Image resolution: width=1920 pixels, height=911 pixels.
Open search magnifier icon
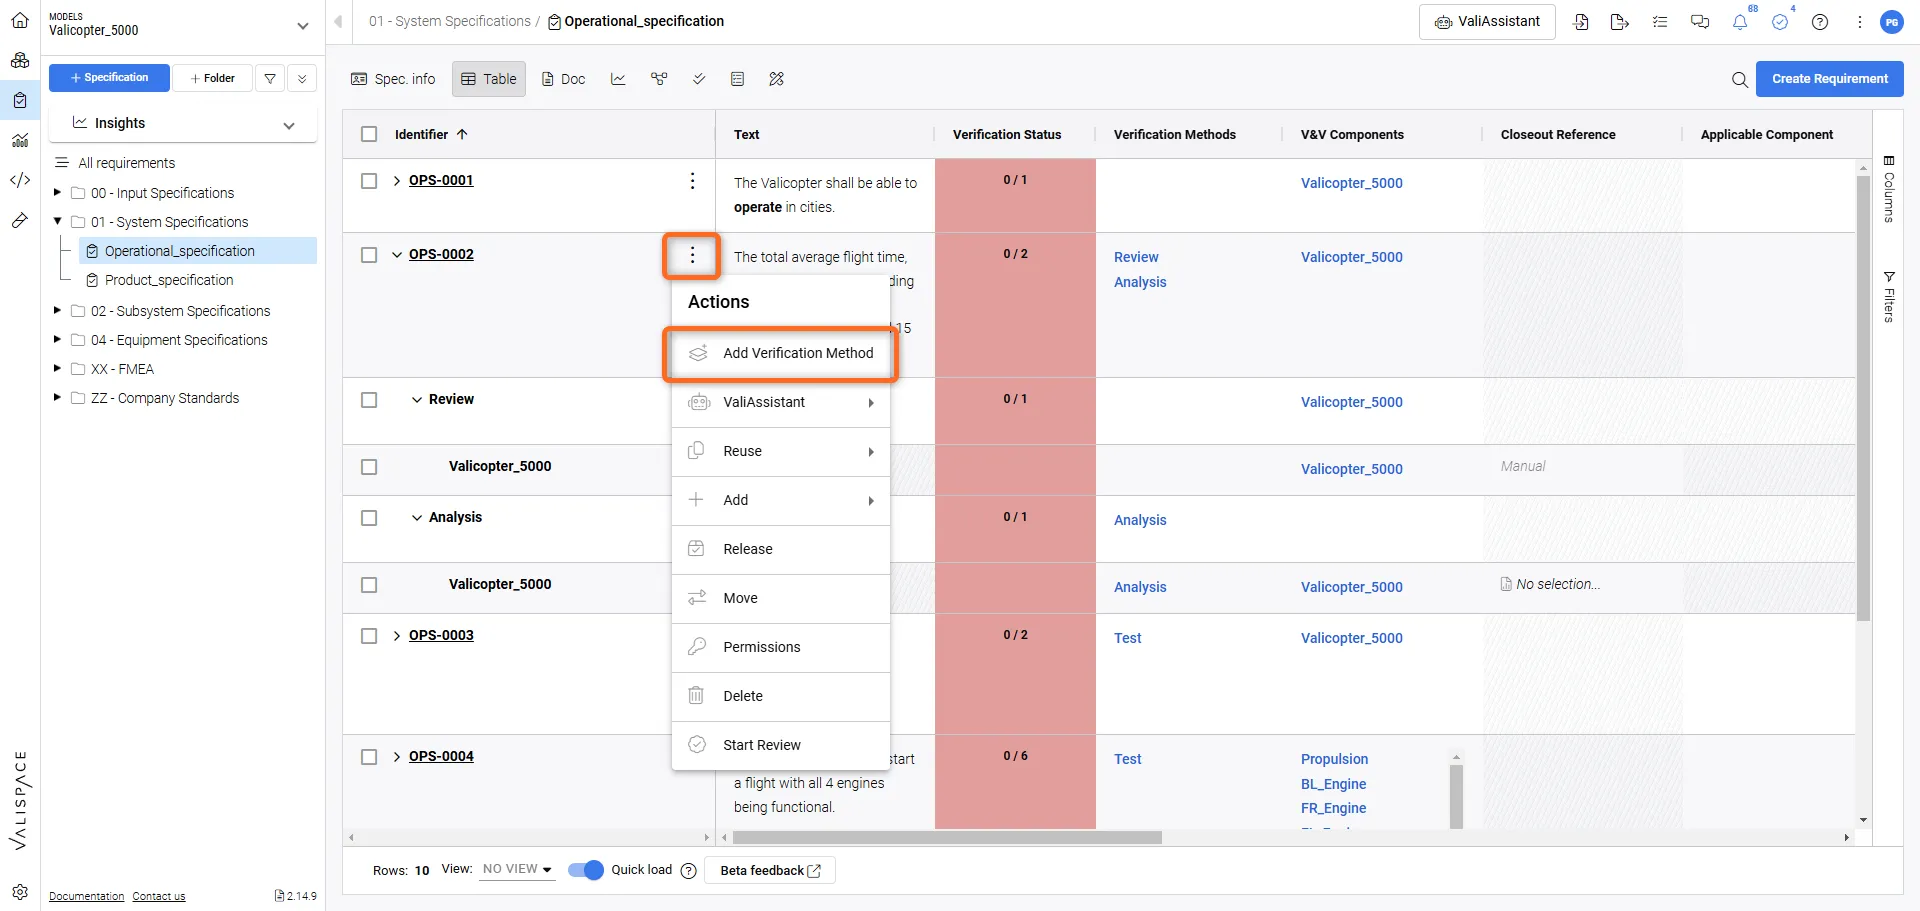click(1740, 79)
